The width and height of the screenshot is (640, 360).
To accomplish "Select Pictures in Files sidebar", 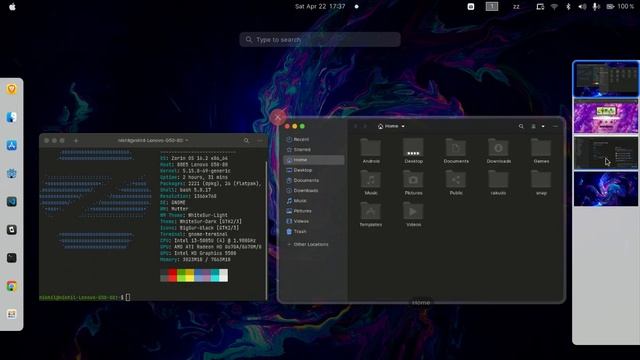I will pyautogui.click(x=313, y=211).
